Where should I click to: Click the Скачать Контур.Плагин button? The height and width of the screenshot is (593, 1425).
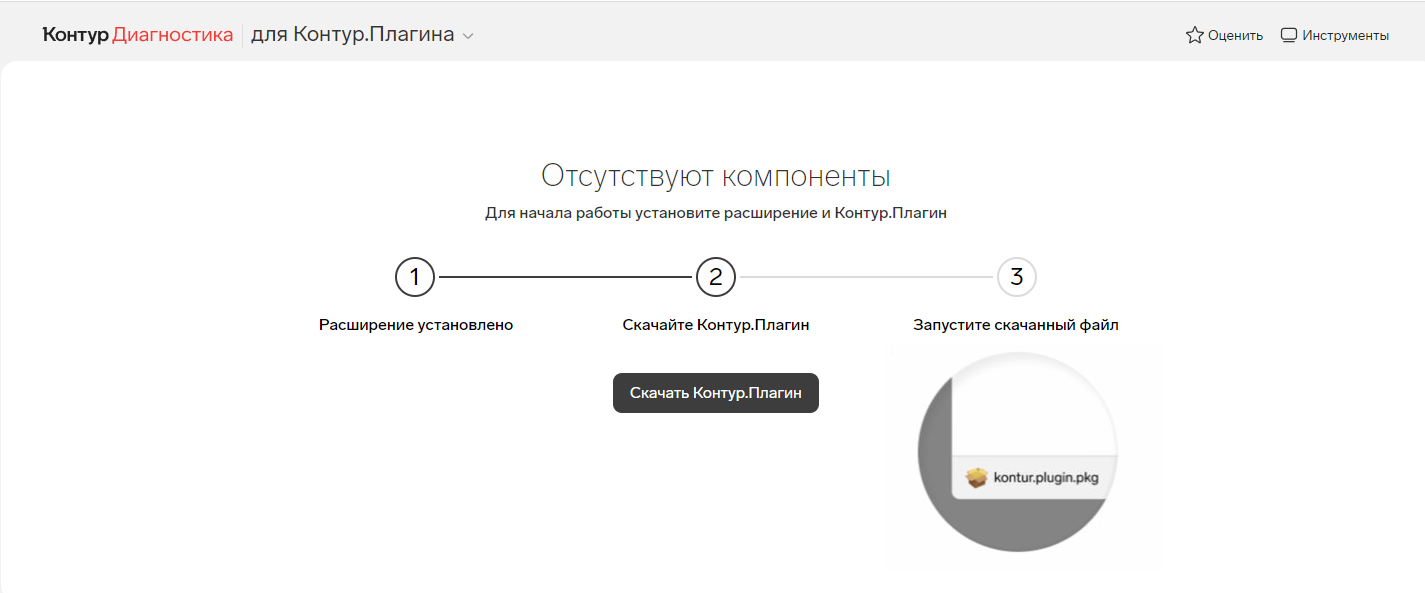pos(716,393)
